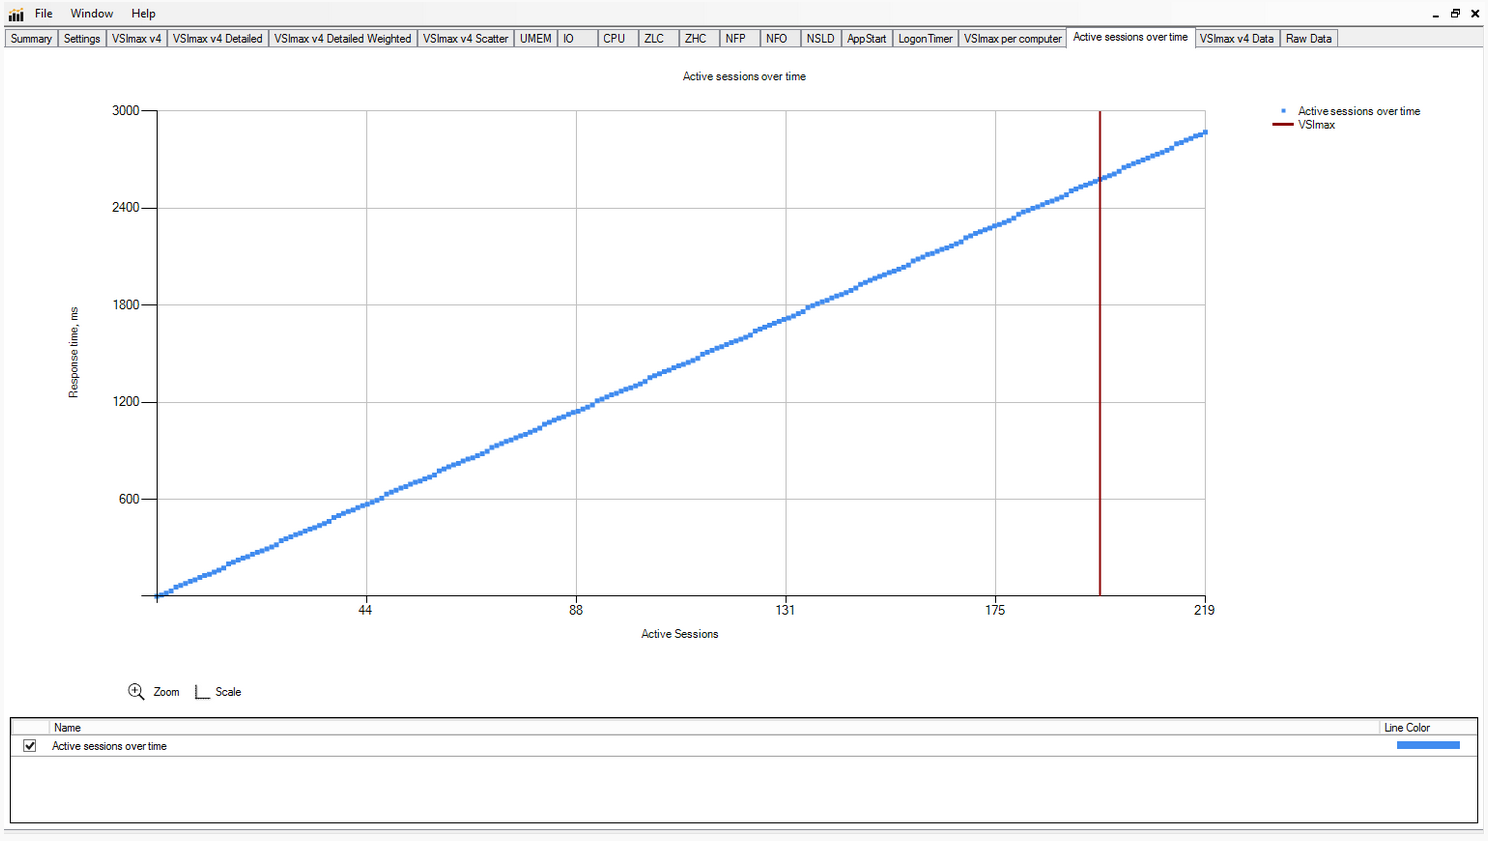Open the File menu
The image size is (1488, 841).
pos(44,14)
